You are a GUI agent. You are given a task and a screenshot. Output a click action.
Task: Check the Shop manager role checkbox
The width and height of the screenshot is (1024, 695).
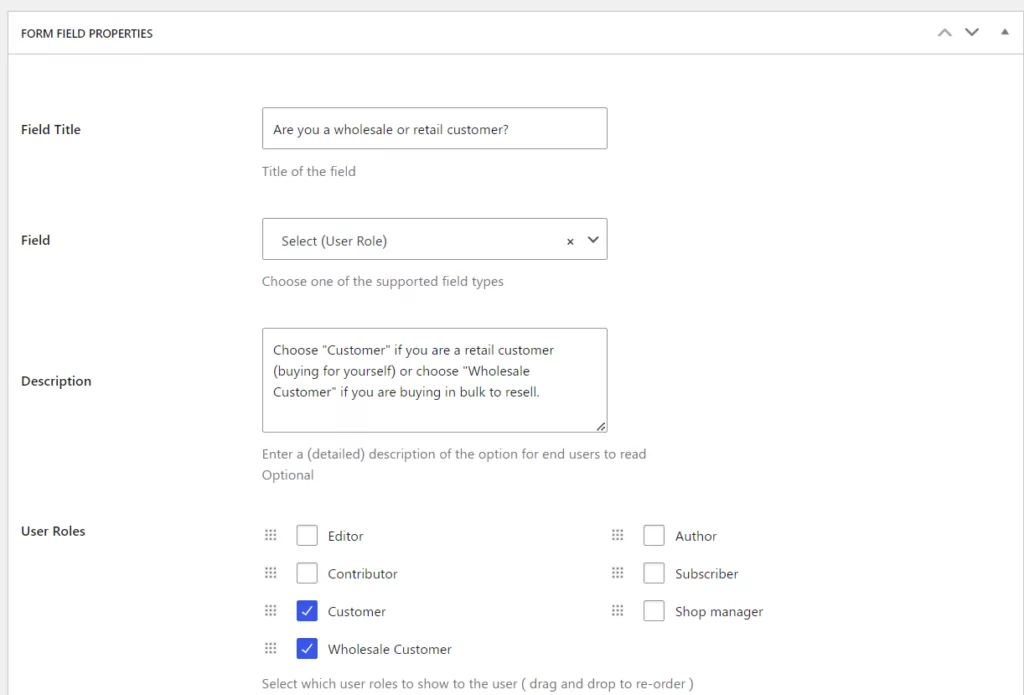pyautogui.click(x=654, y=611)
